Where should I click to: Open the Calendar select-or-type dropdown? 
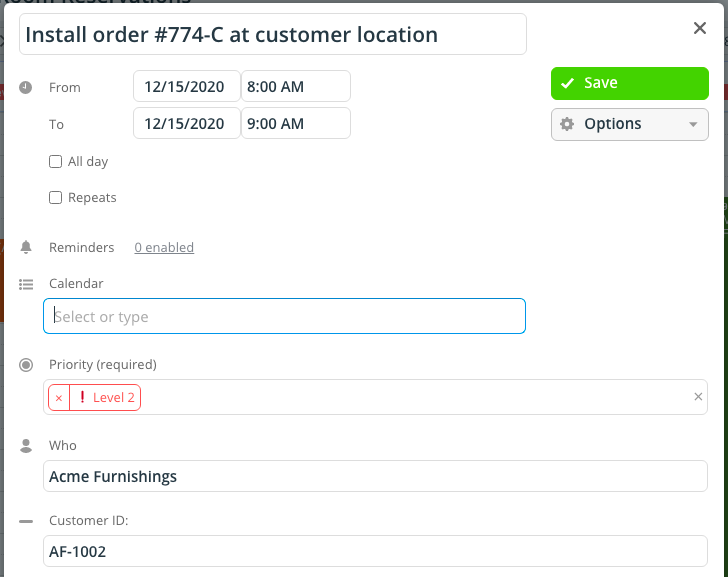point(284,316)
